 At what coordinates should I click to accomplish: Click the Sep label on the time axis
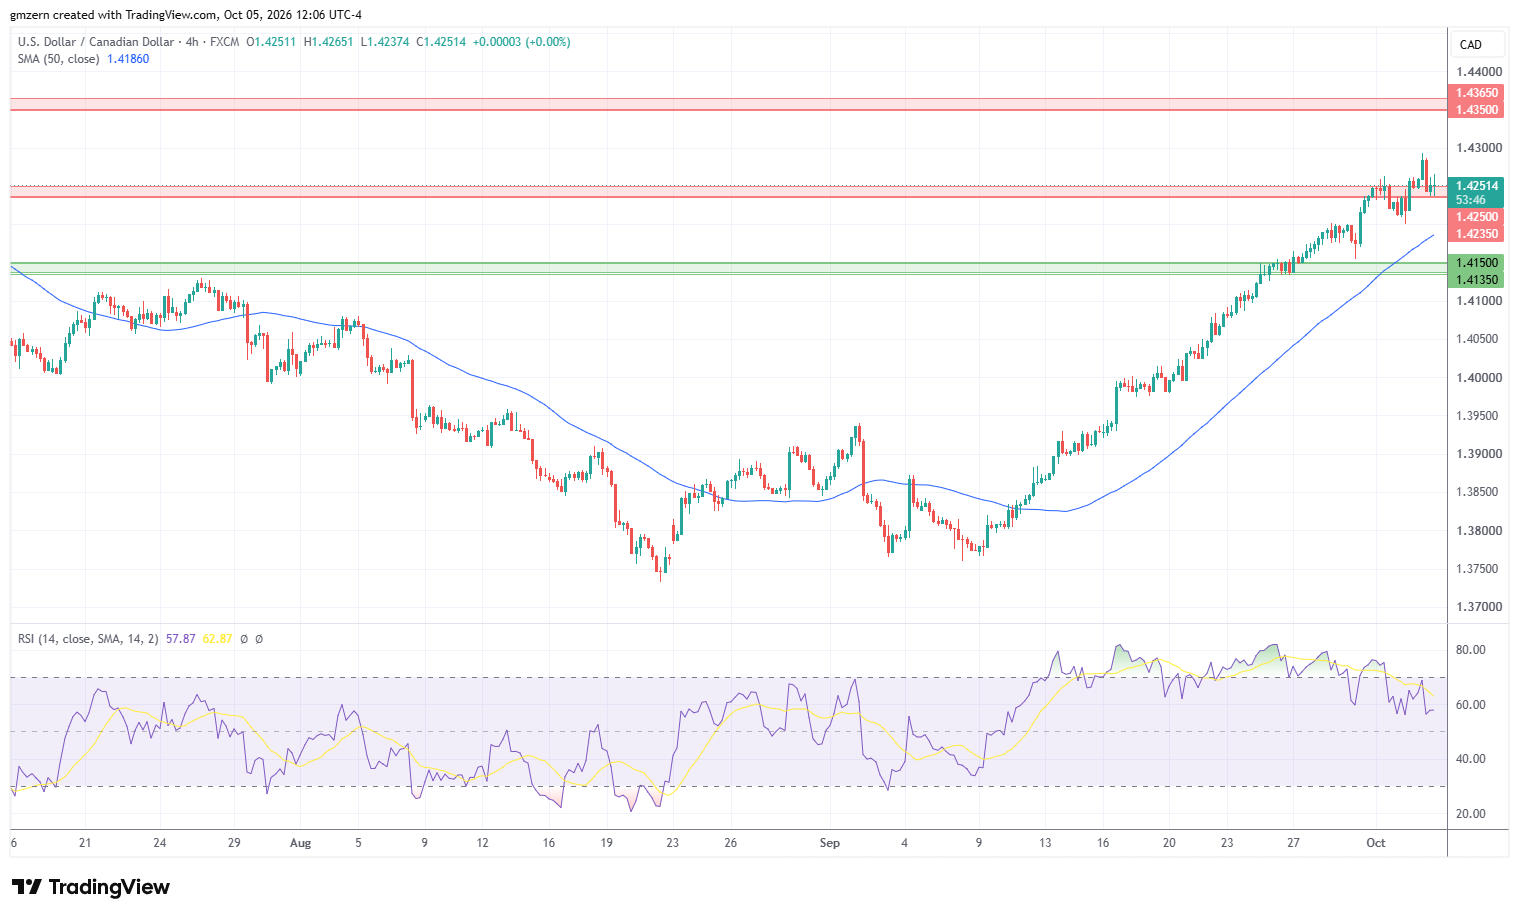pos(829,843)
